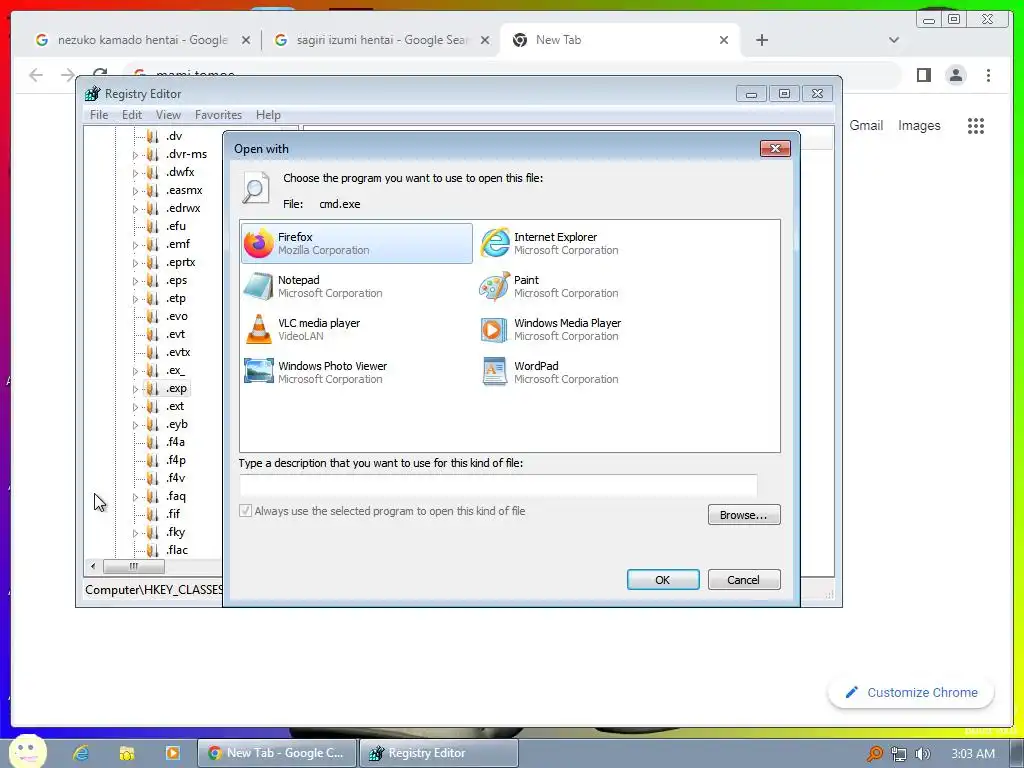Select the .flac registry key

tap(176, 550)
